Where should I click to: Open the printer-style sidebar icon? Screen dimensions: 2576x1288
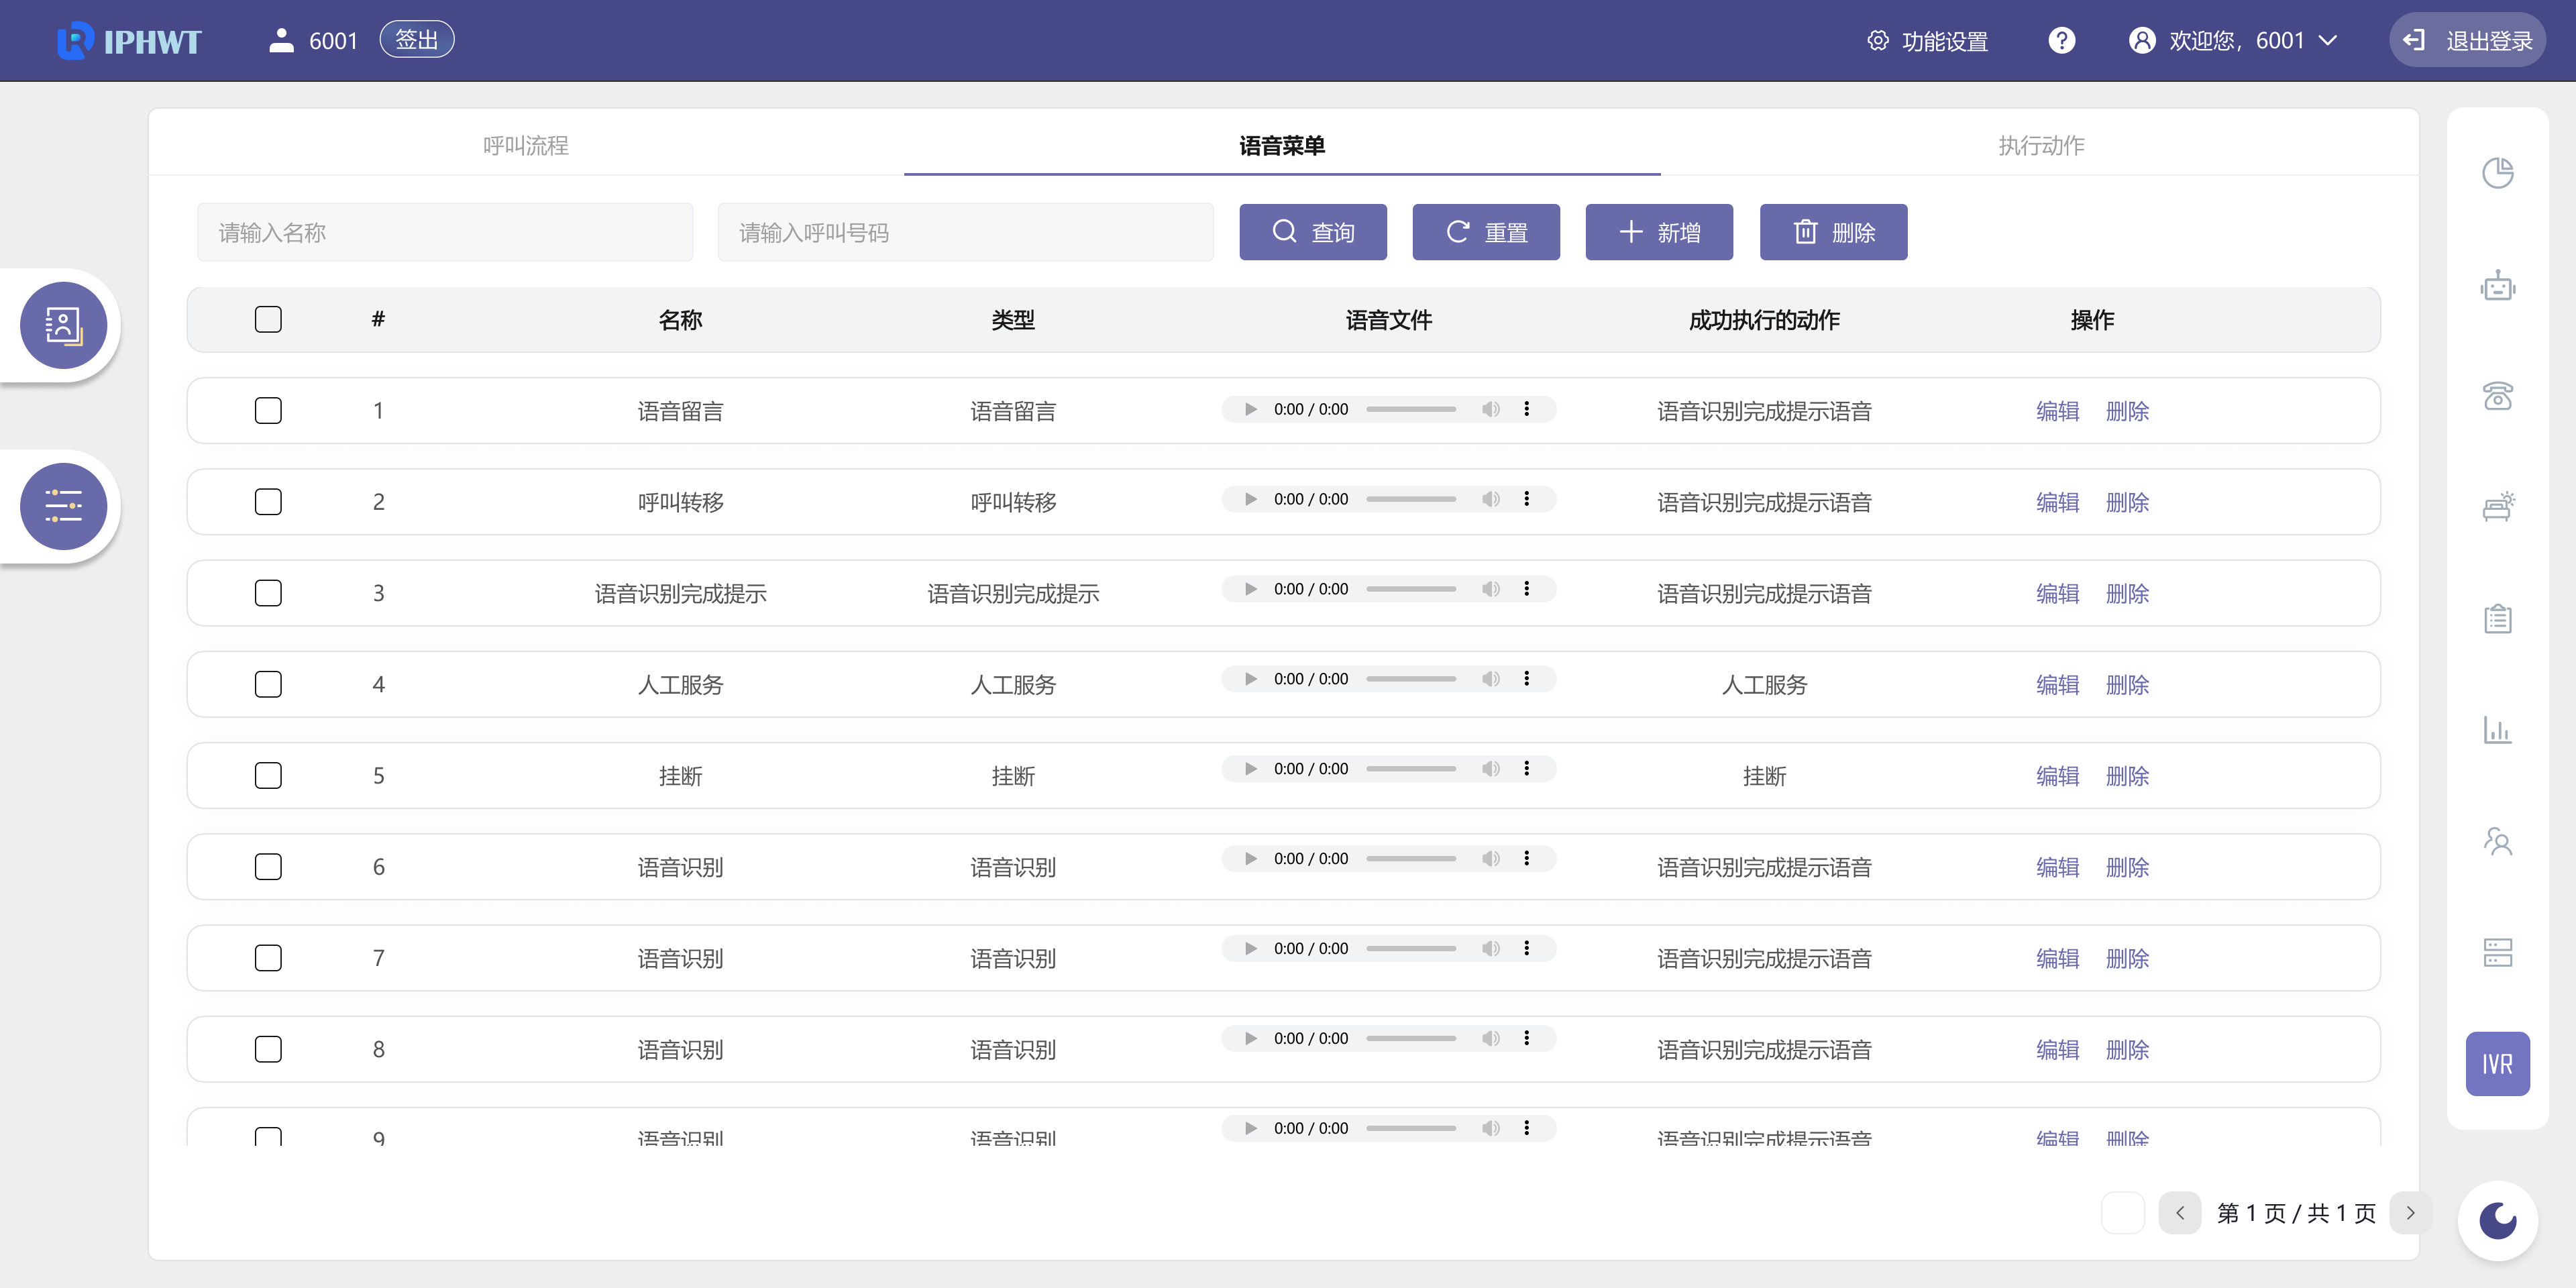pyautogui.click(x=2497, y=507)
